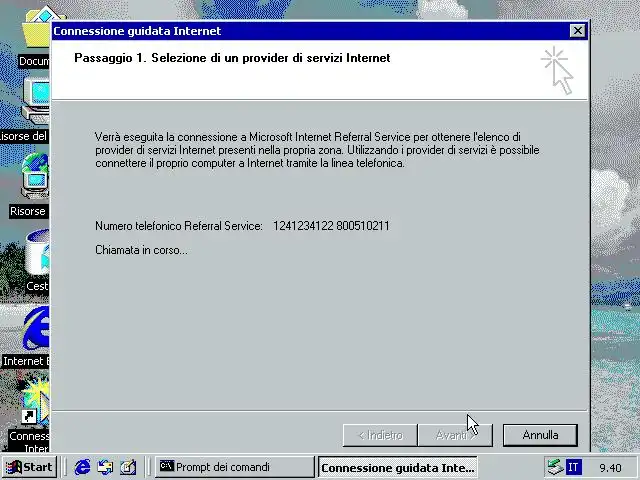The width and height of the screenshot is (640, 480).
Task: Switch to the Prompt dei comandi taskbar button
Action: (x=235, y=467)
